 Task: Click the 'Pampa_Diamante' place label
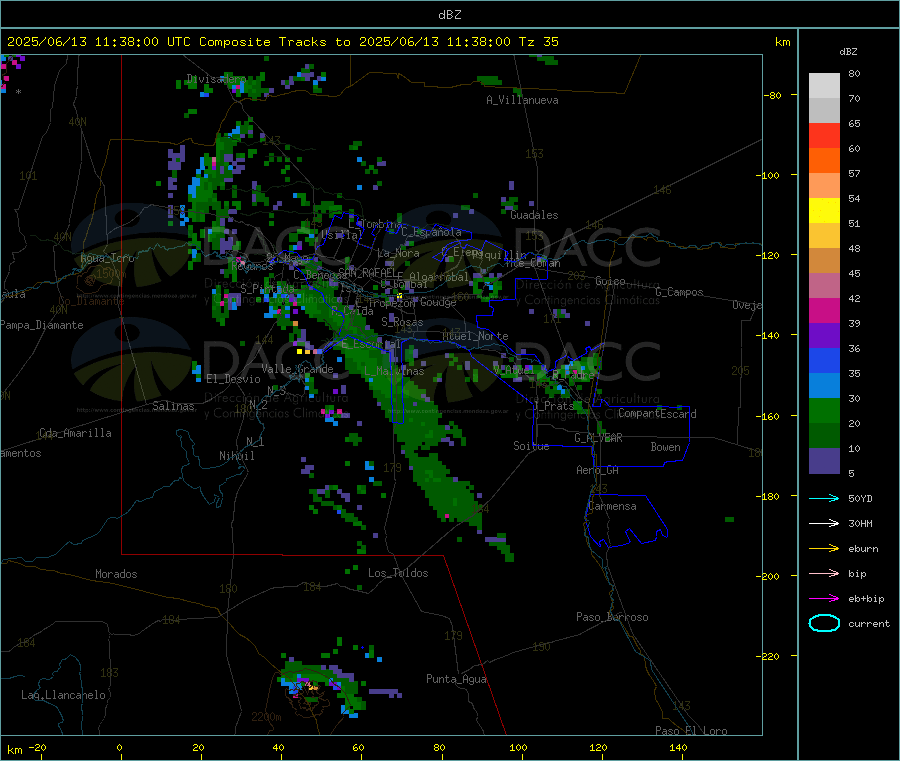[x=41, y=325]
